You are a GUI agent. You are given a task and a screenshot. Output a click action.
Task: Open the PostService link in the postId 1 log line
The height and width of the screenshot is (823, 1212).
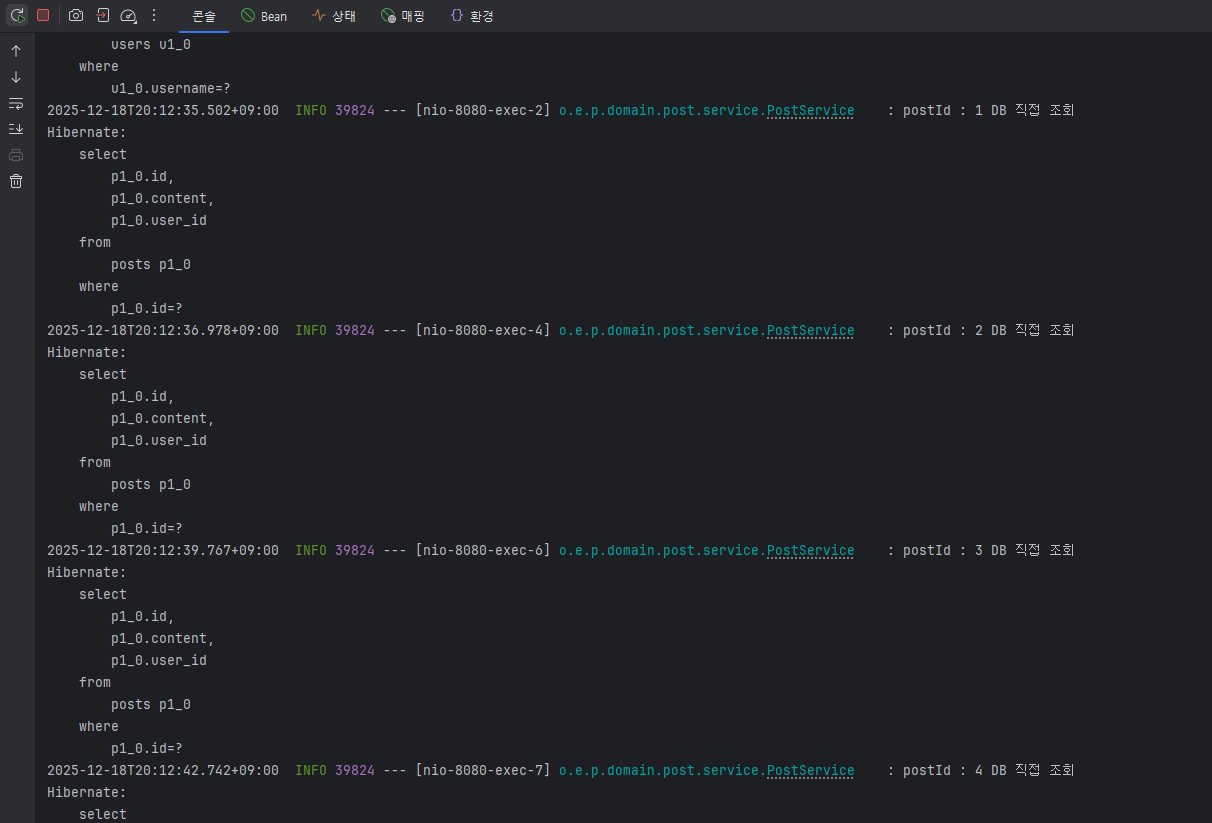click(810, 110)
